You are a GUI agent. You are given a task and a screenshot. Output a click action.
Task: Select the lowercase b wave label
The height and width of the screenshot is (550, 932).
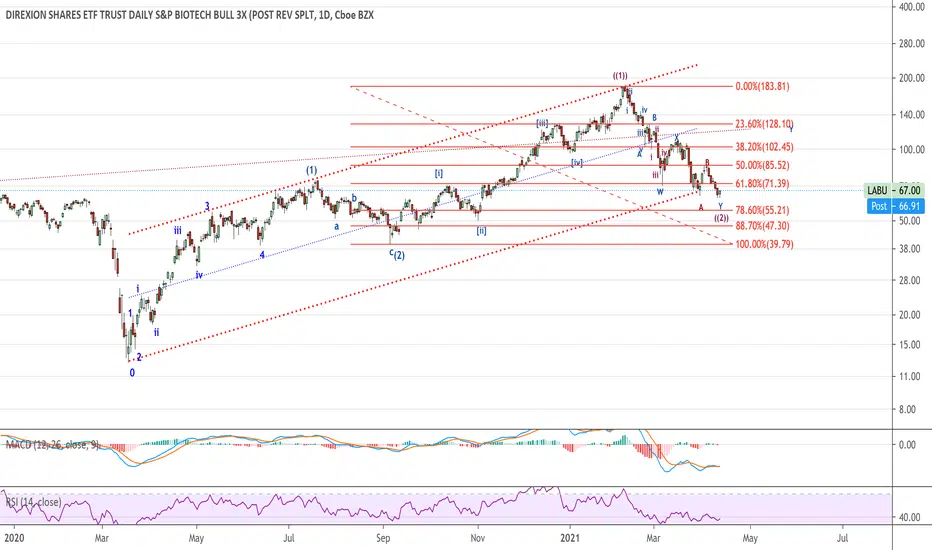(x=354, y=198)
